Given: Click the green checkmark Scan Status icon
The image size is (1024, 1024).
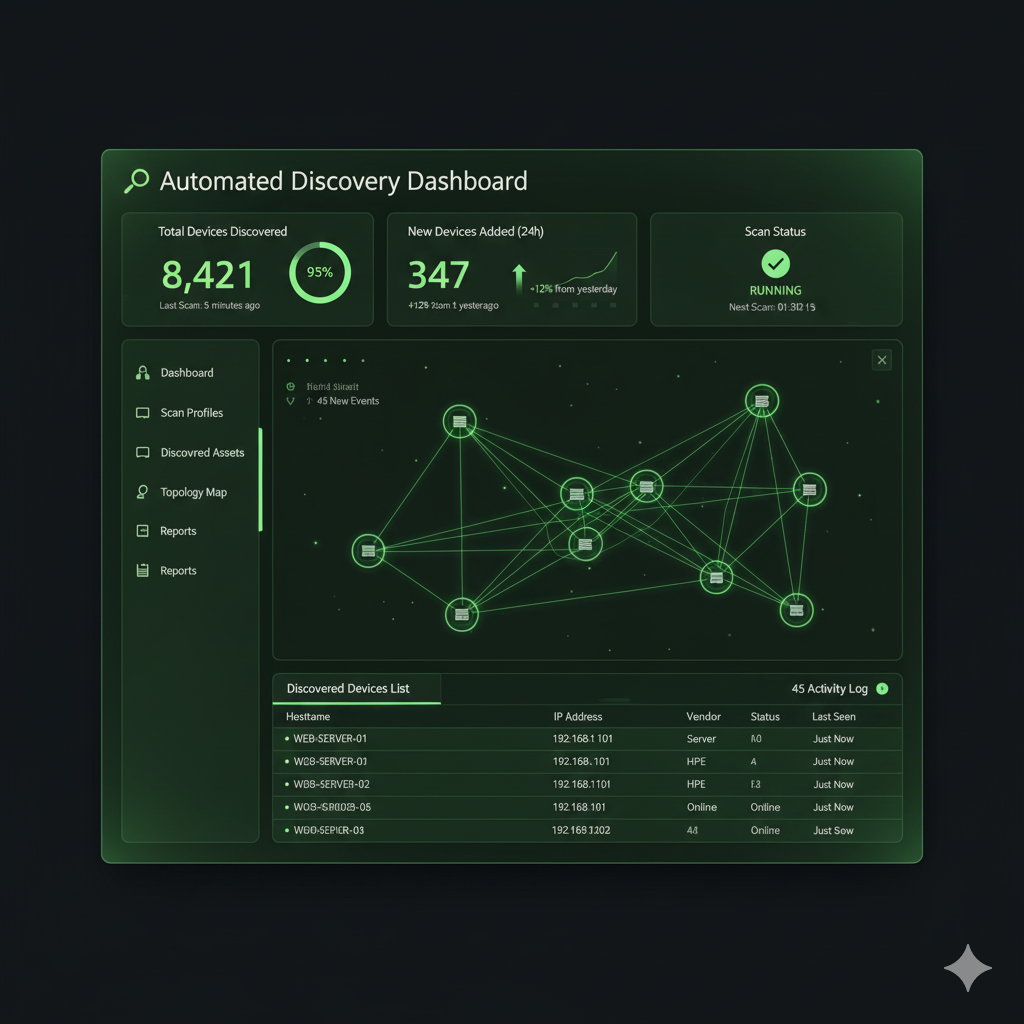Looking at the screenshot, I should point(775,262).
